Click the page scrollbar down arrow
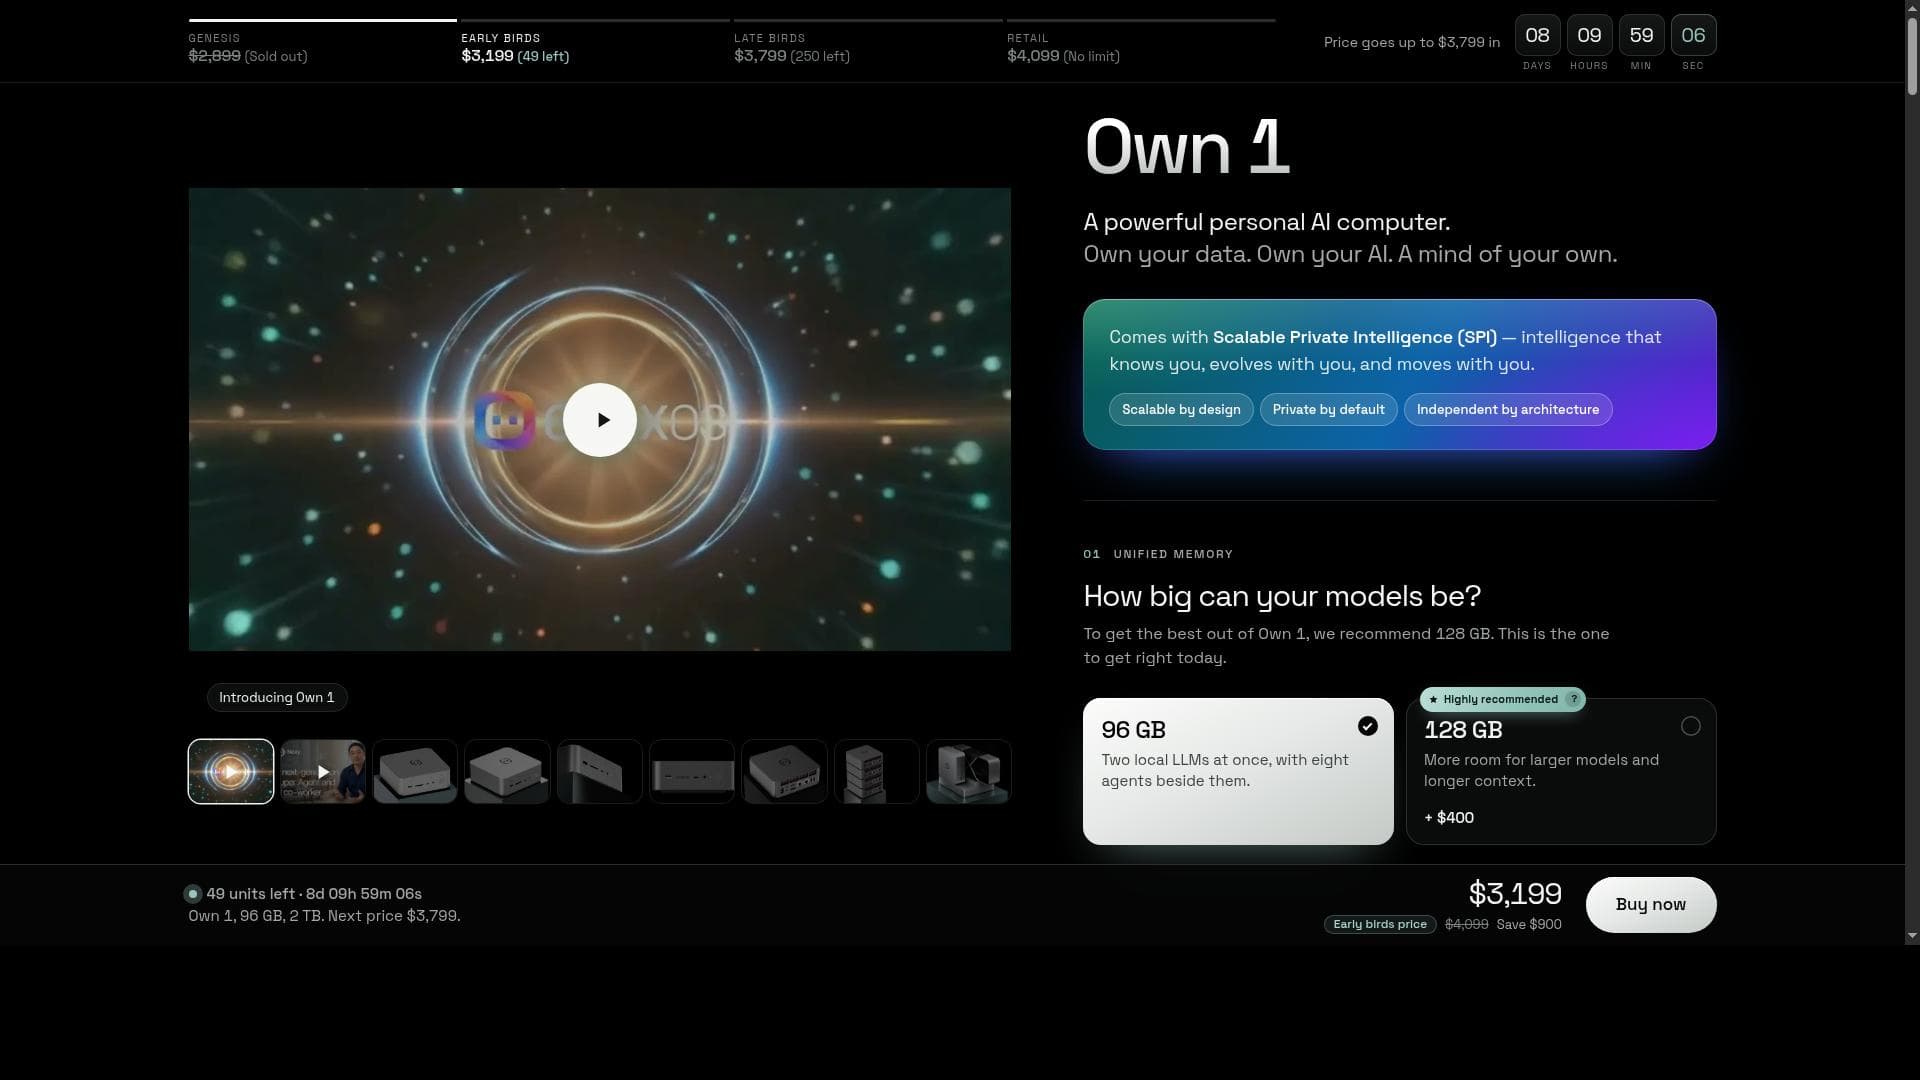Viewport: 1920px width, 1080px height. [1912, 936]
